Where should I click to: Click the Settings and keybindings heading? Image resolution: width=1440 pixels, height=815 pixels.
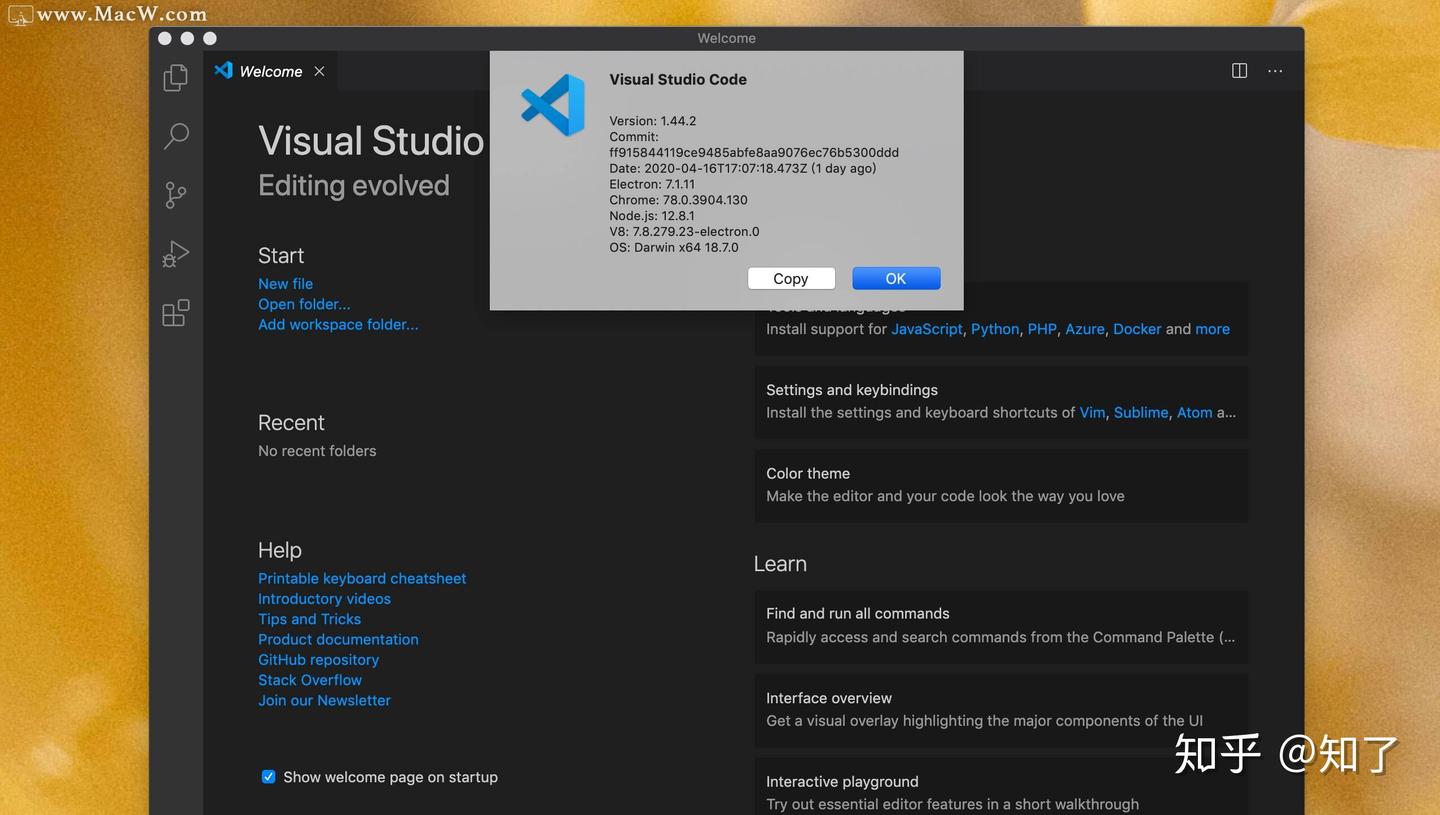tap(851, 390)
